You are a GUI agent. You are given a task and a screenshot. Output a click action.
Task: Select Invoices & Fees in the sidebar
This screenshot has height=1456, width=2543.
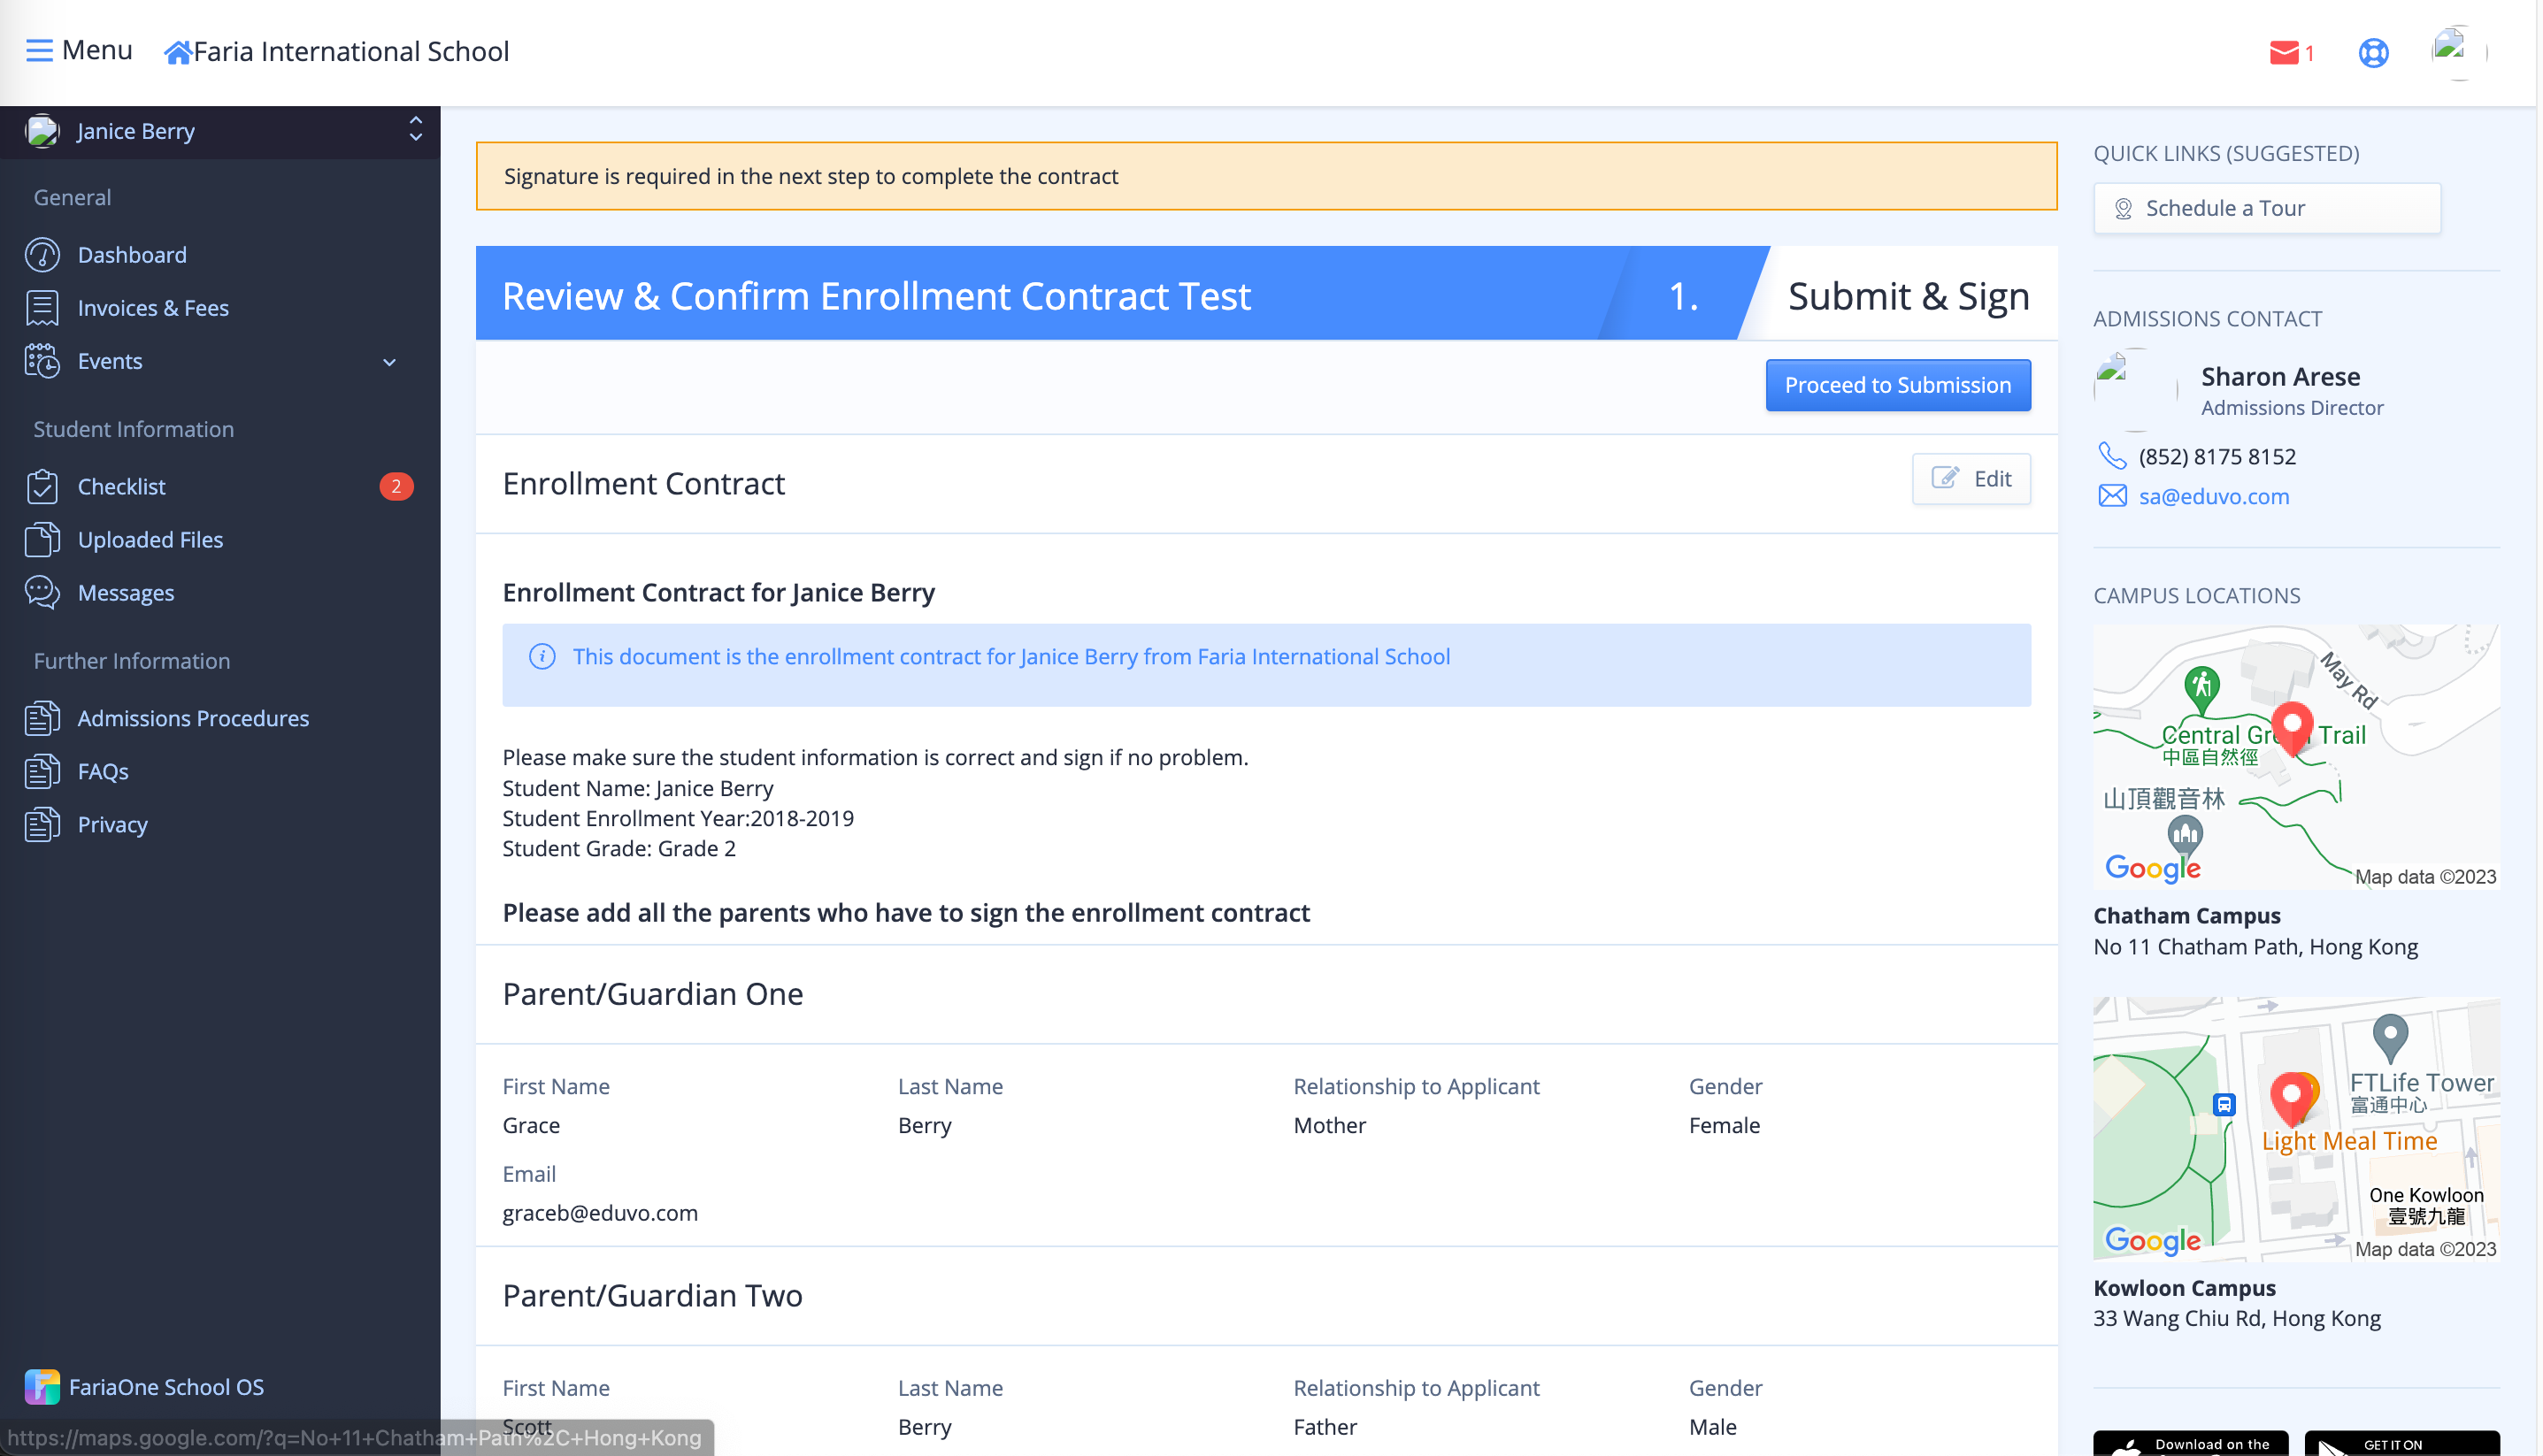pos(153,307)
